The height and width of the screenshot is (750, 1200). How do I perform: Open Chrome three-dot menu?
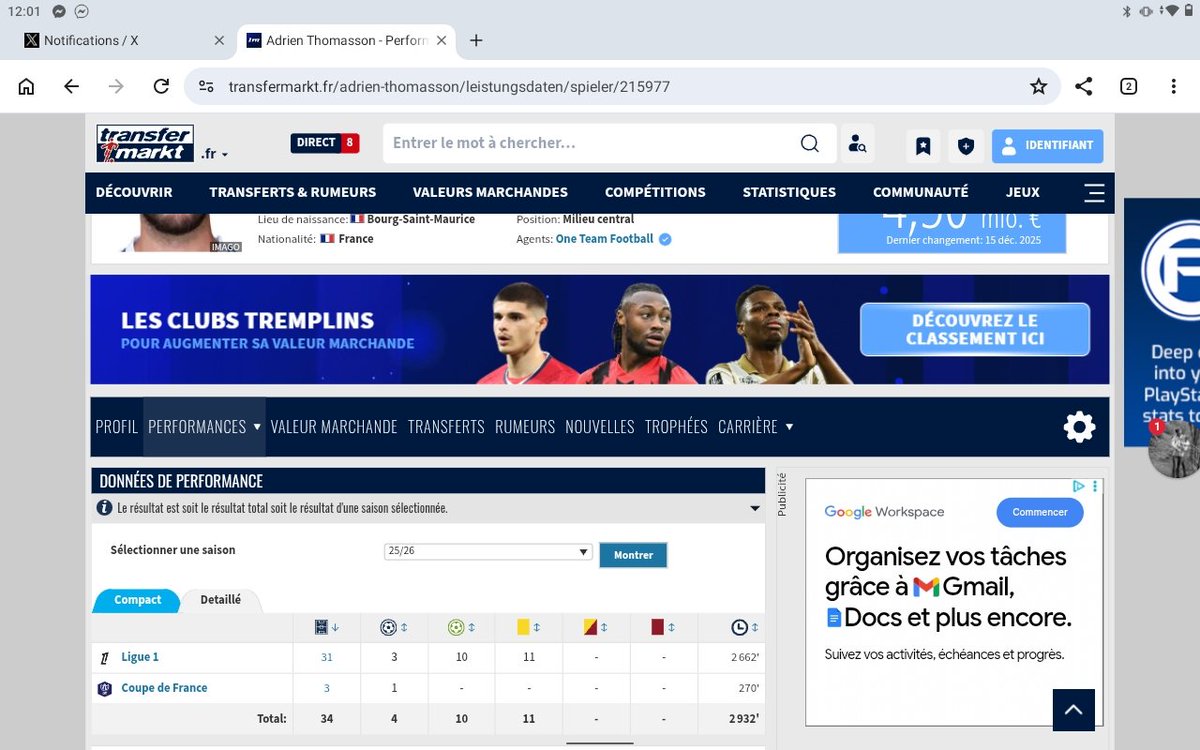pos(1173,86)
